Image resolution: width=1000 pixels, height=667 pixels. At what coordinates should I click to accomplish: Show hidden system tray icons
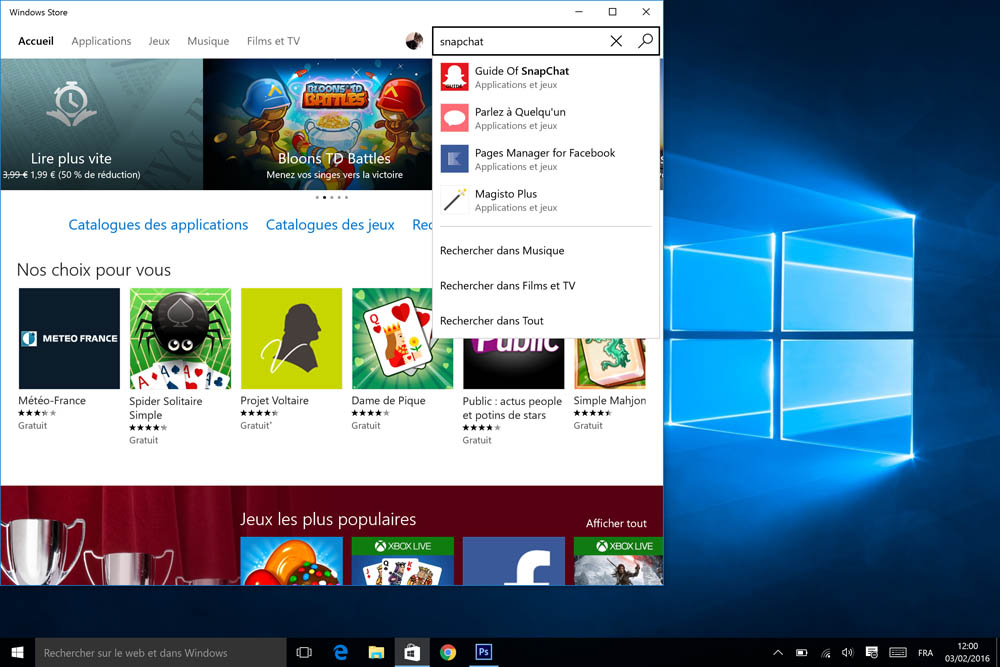tap(778, 652)
